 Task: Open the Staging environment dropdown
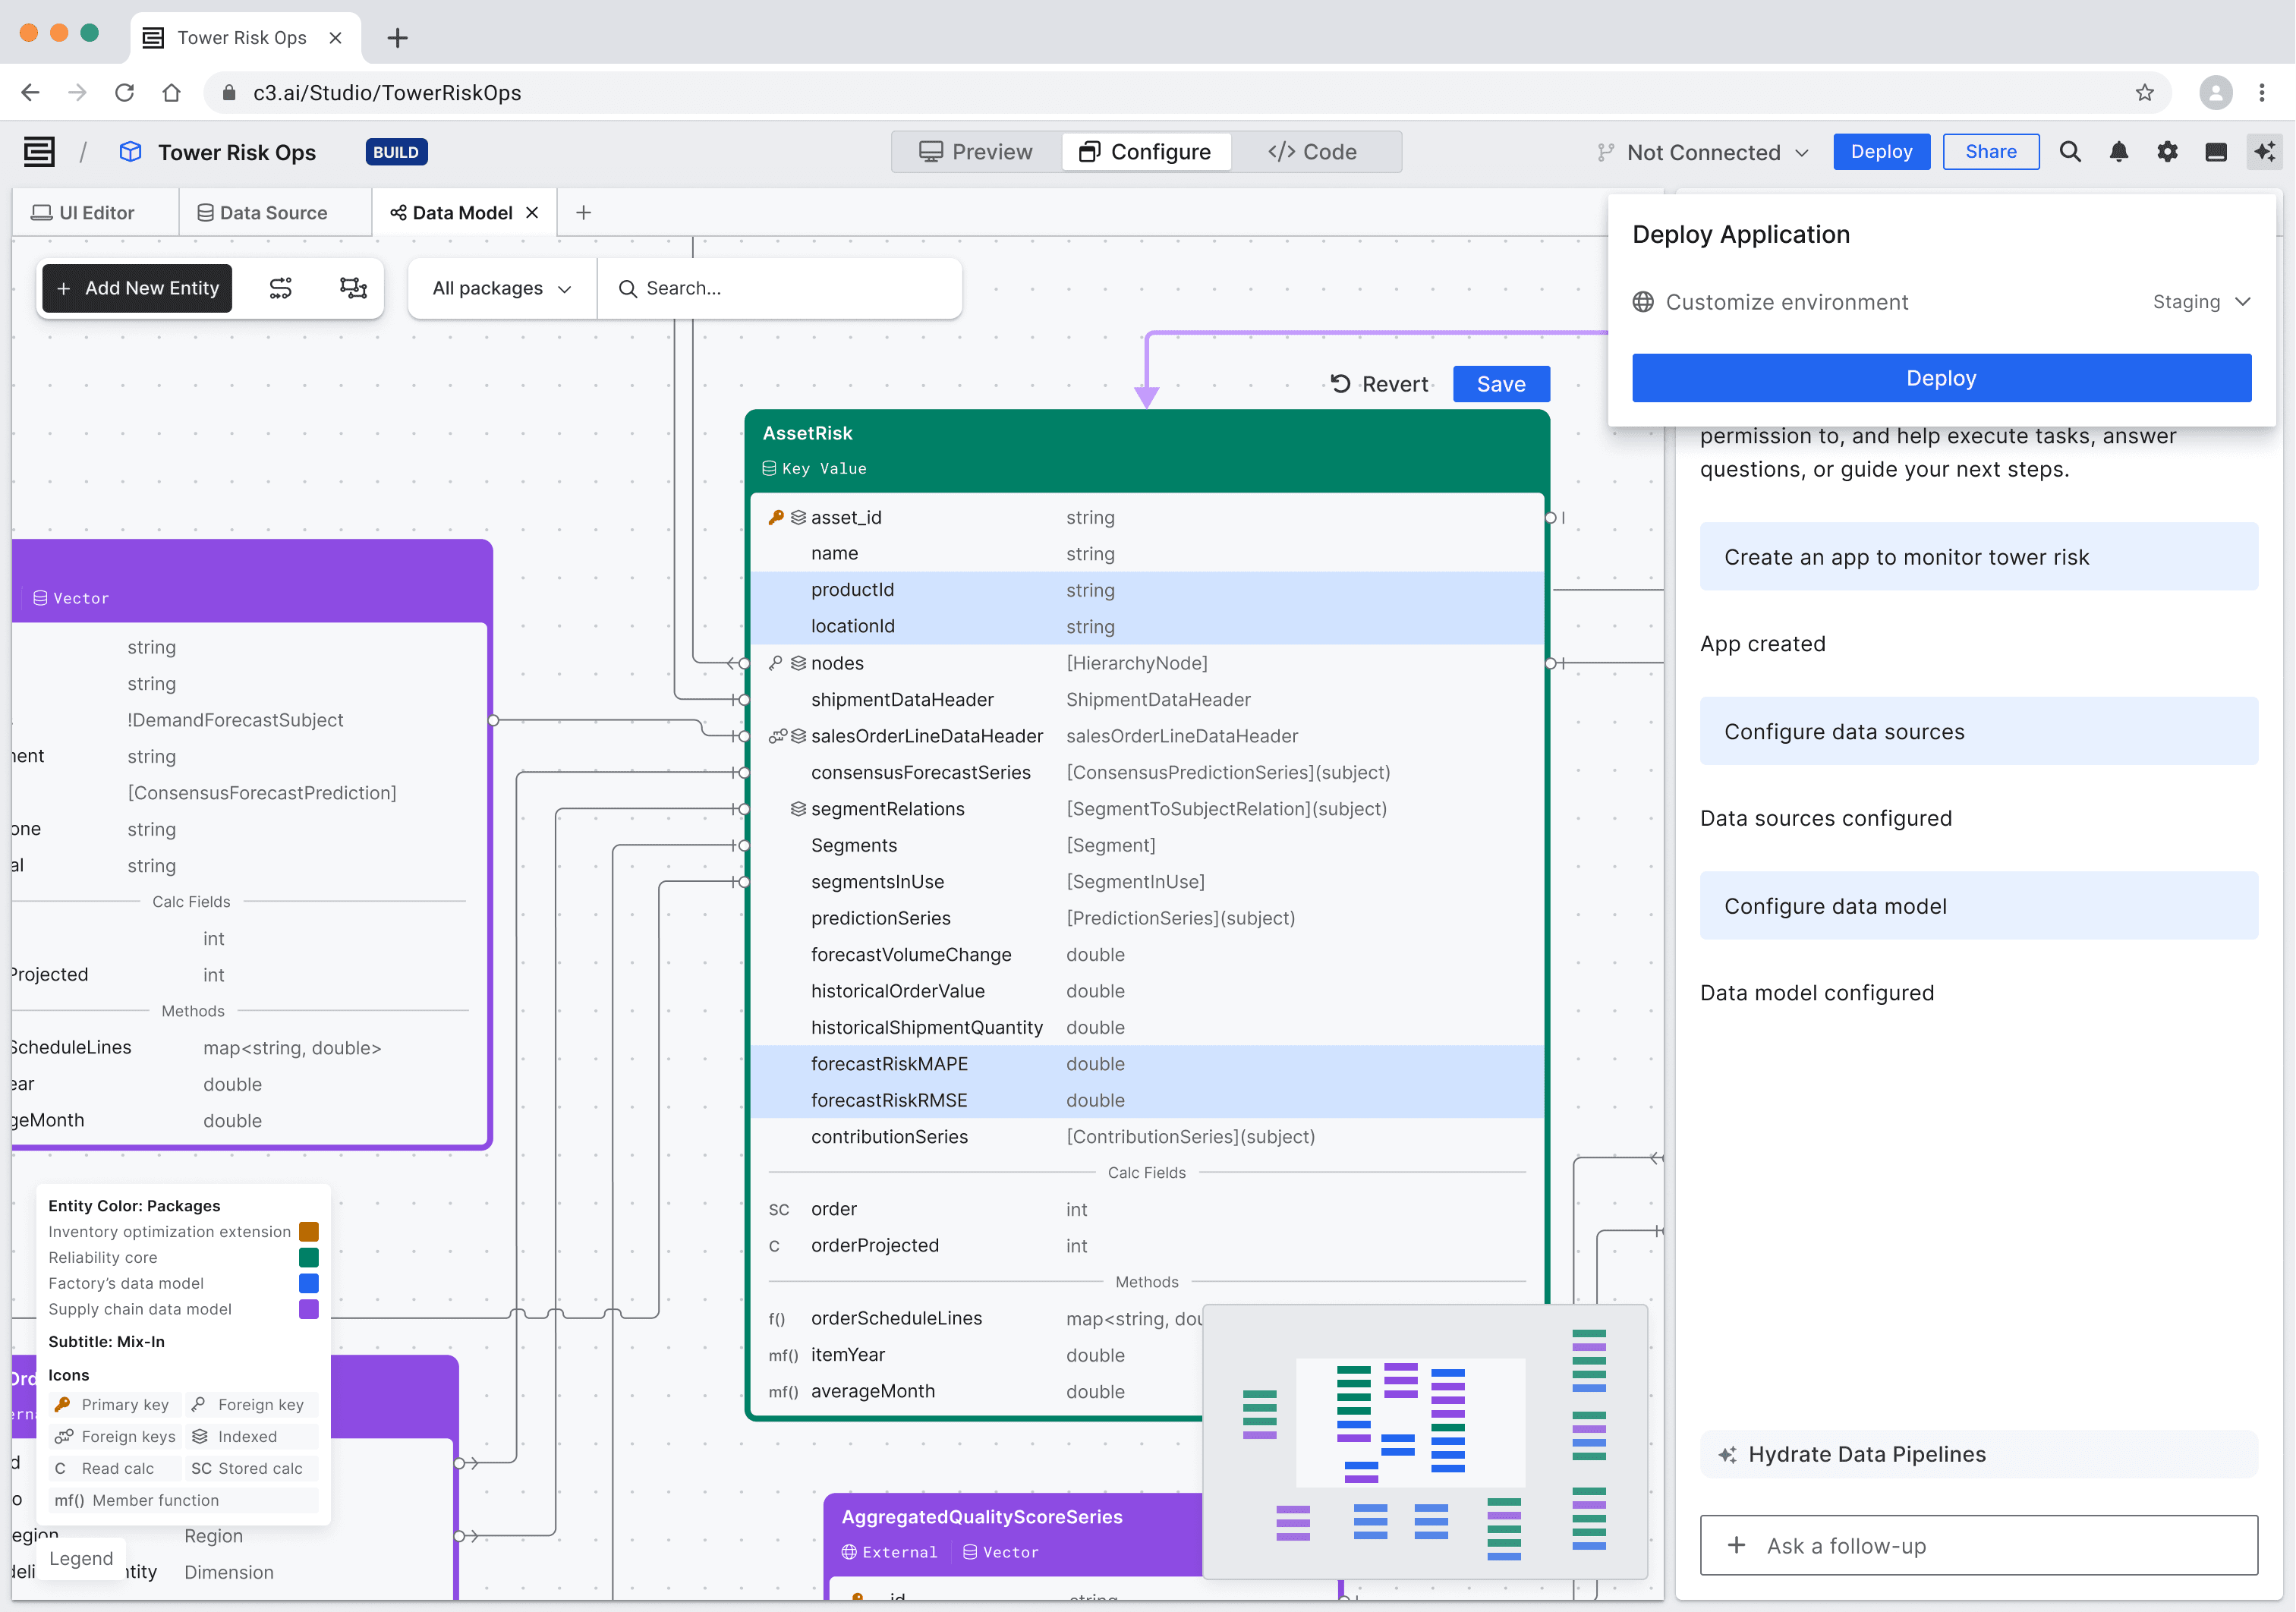pyautogui.click(x=2200, y=302)
